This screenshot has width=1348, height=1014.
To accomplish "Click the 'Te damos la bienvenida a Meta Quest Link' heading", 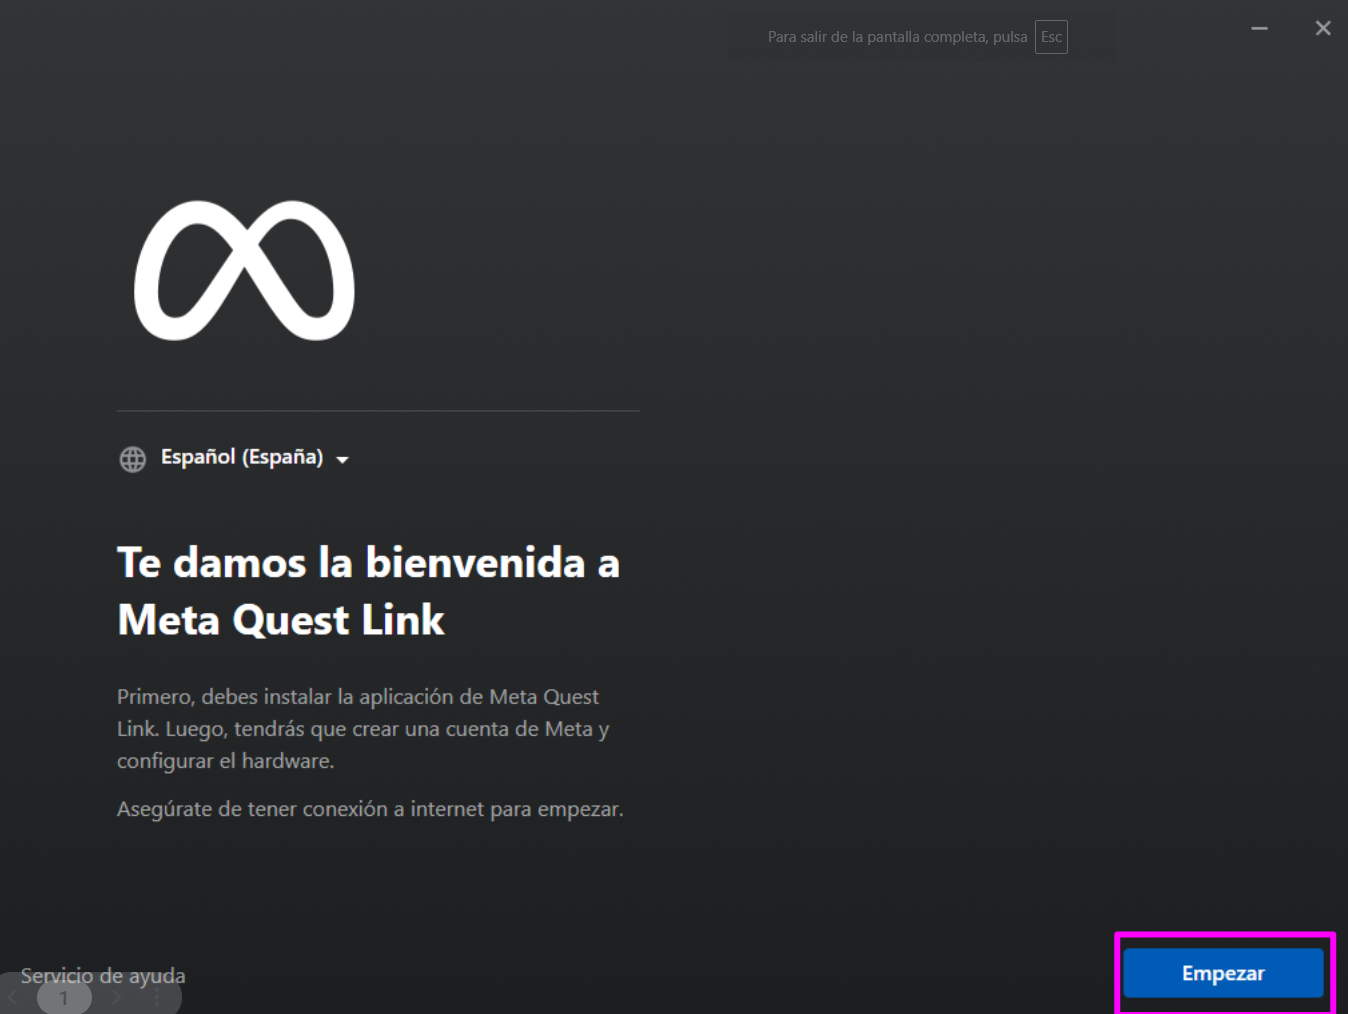I will pyautogui.click(x=369, y=591).
